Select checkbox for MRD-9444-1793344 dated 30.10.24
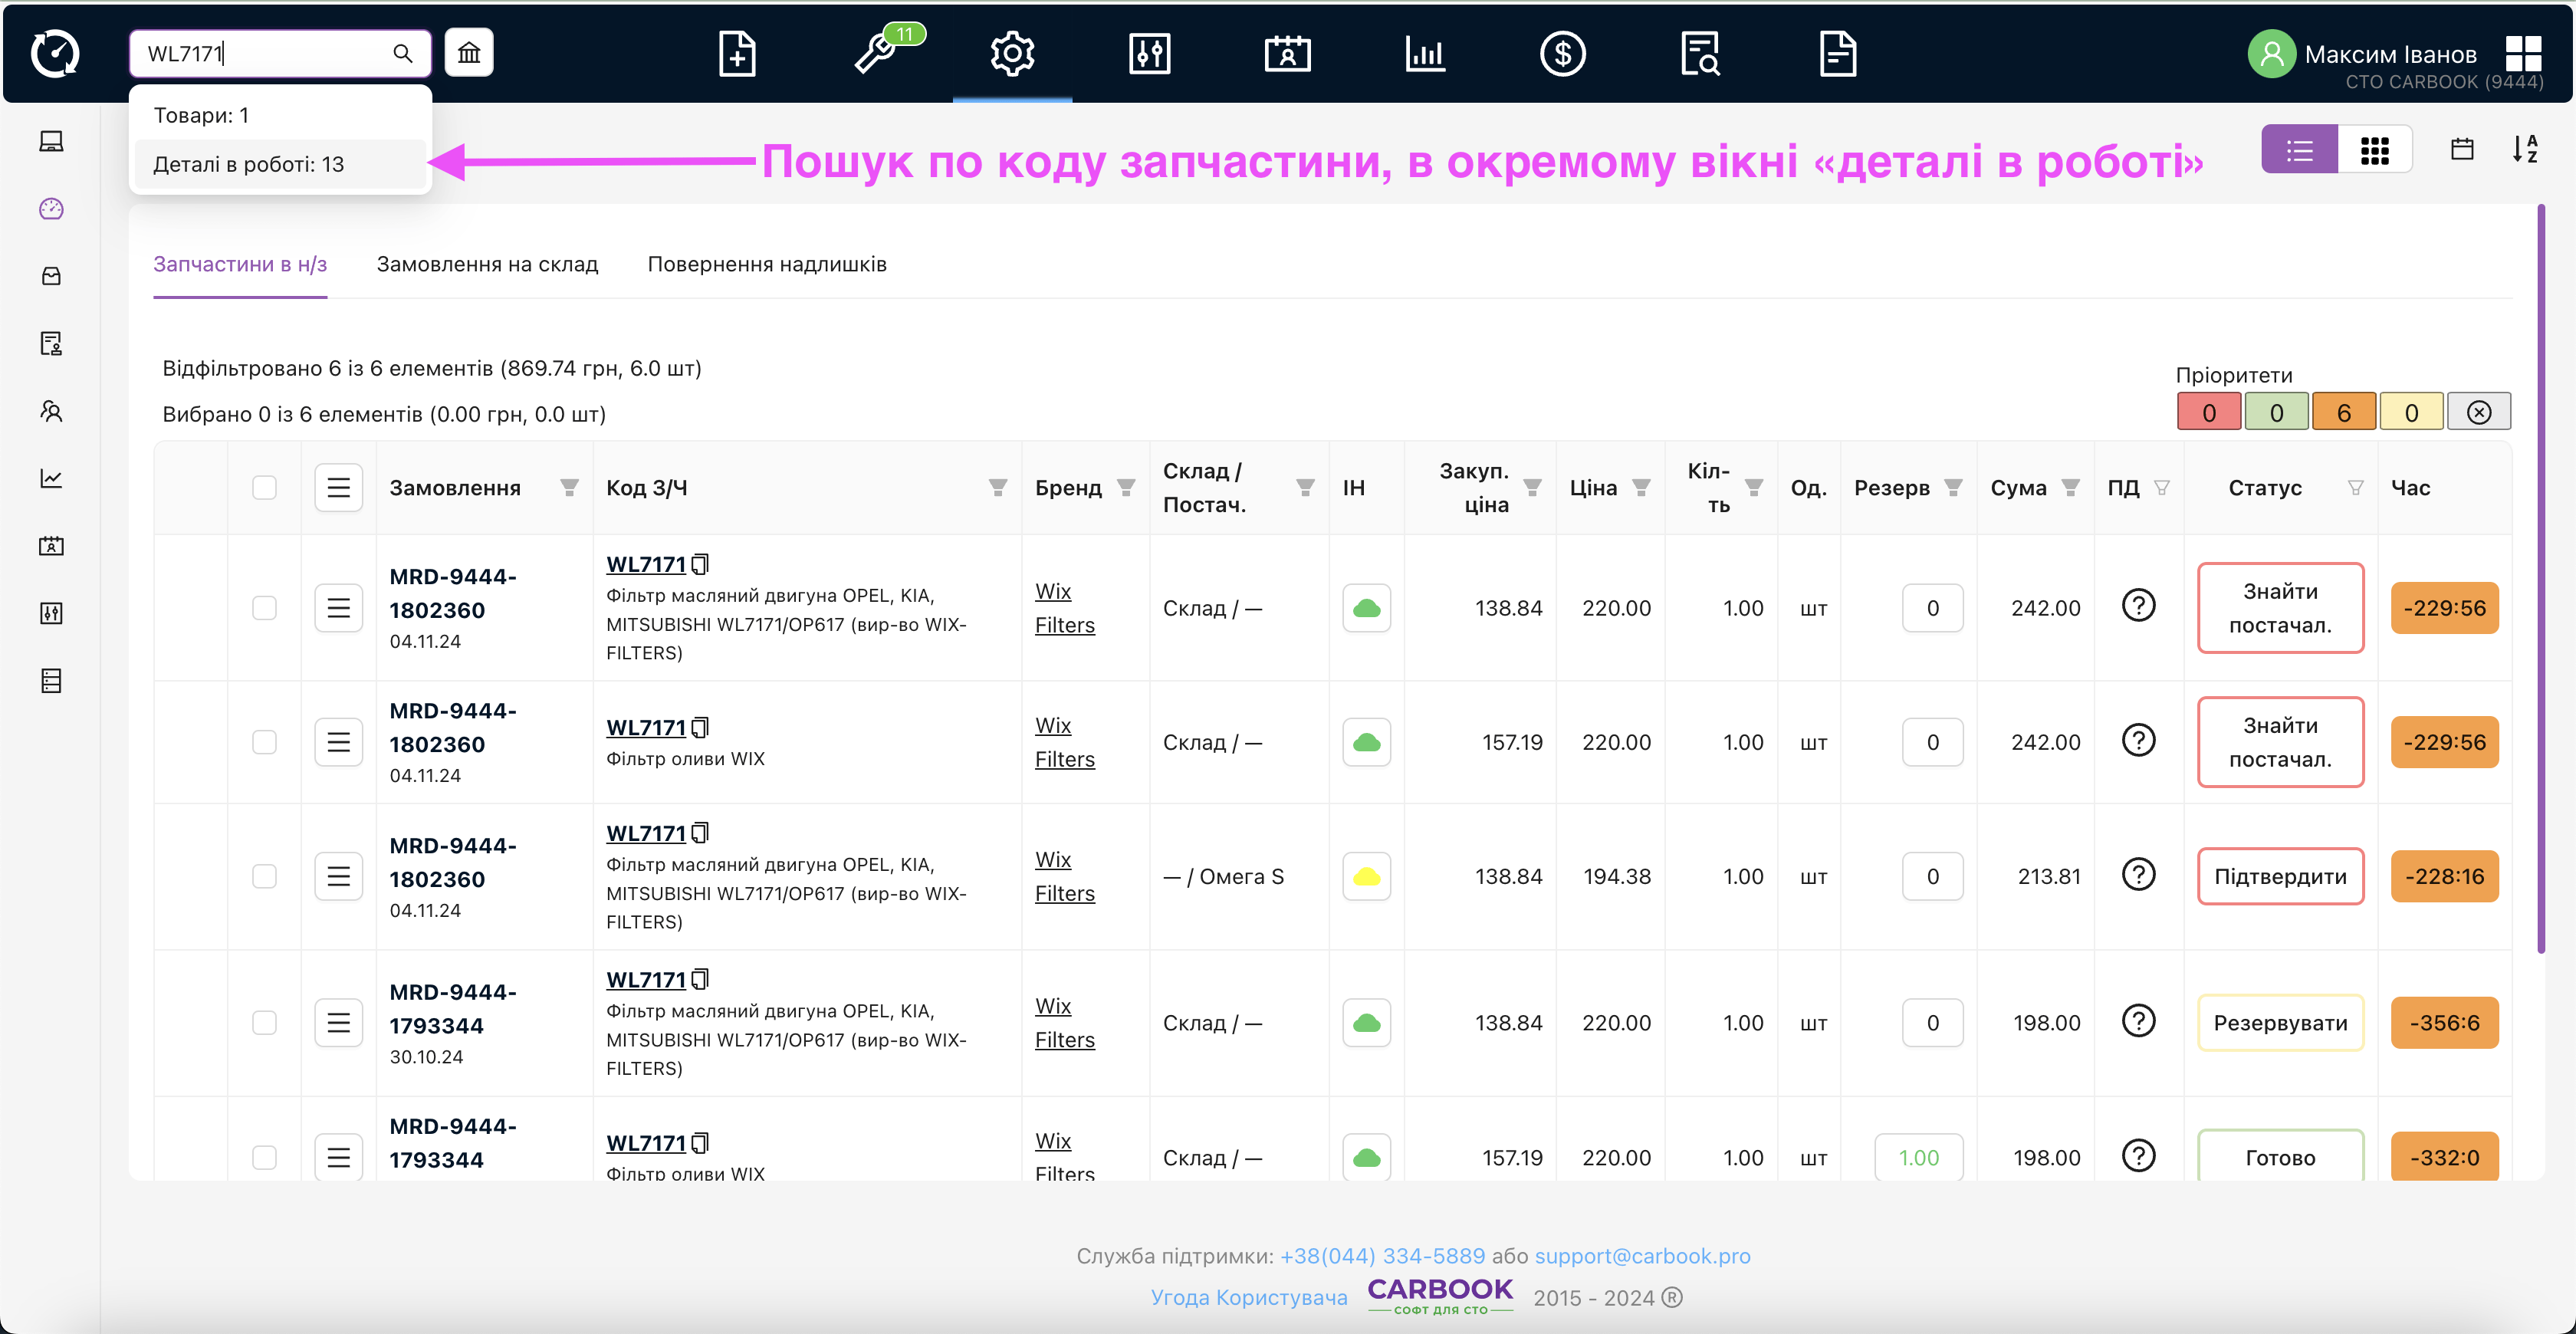The height and width of the screenshot is (1334, 2576). [x=264, y=1023]
